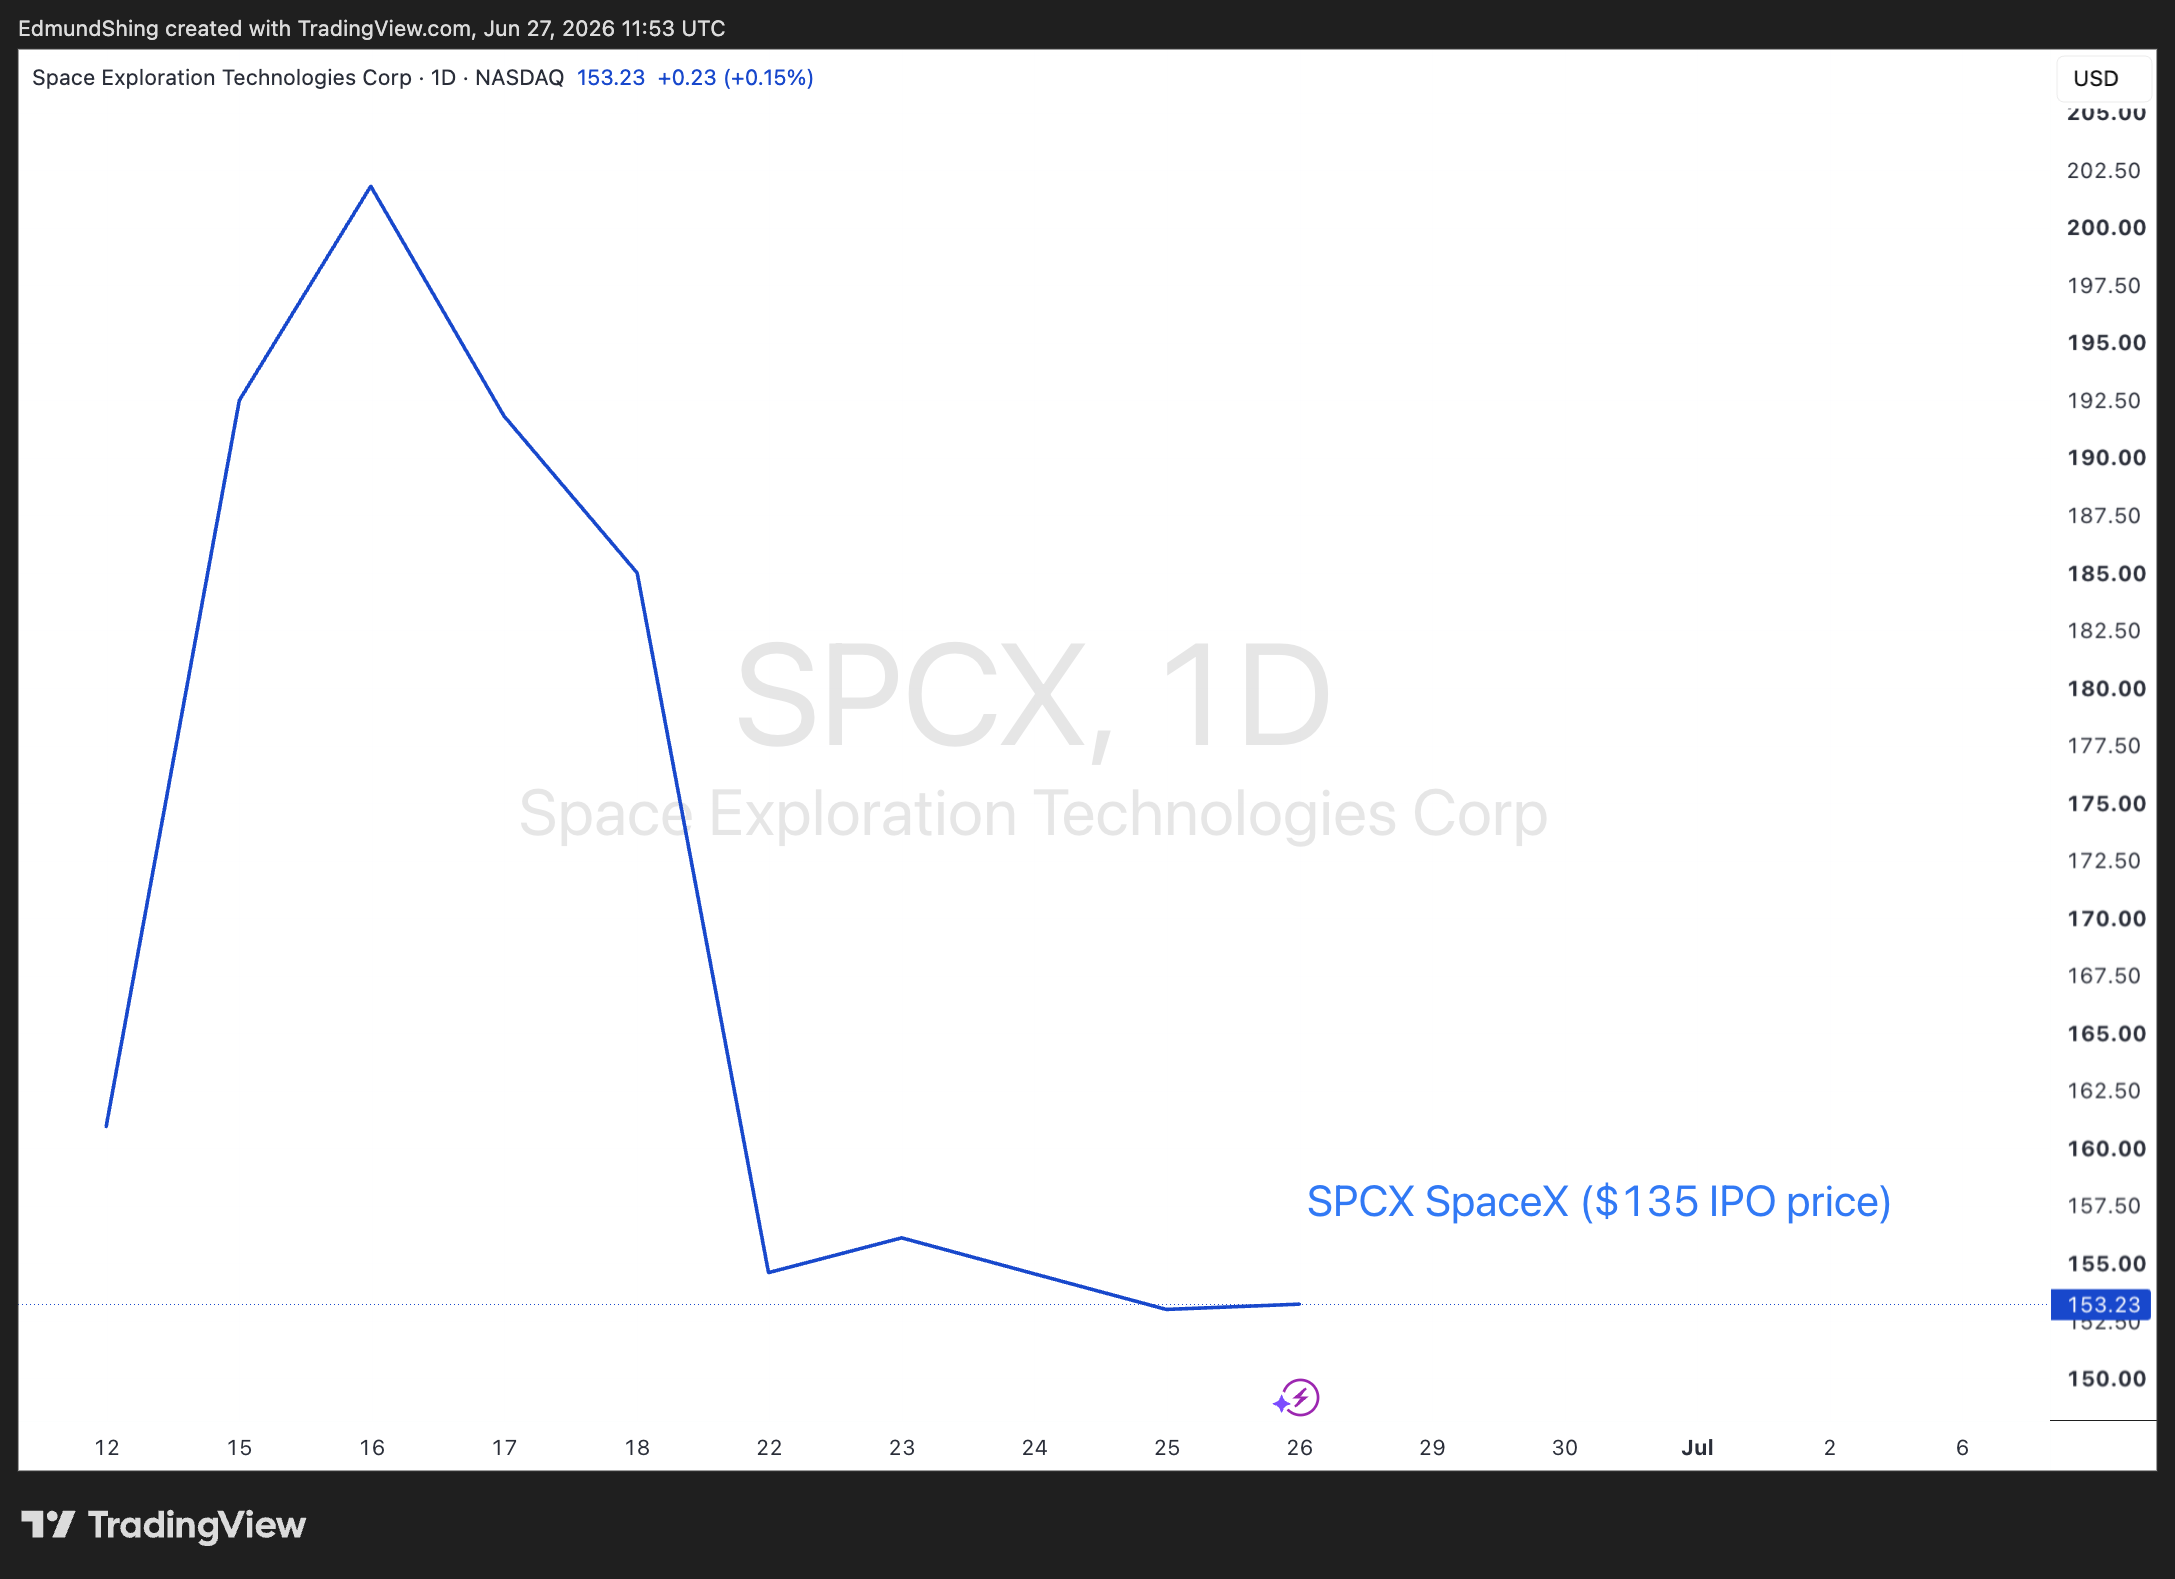Image resolution: width=2175 pixels, height=1579 pixels.
Task: Click the 26 date on time axis
Action: 1299,1447
